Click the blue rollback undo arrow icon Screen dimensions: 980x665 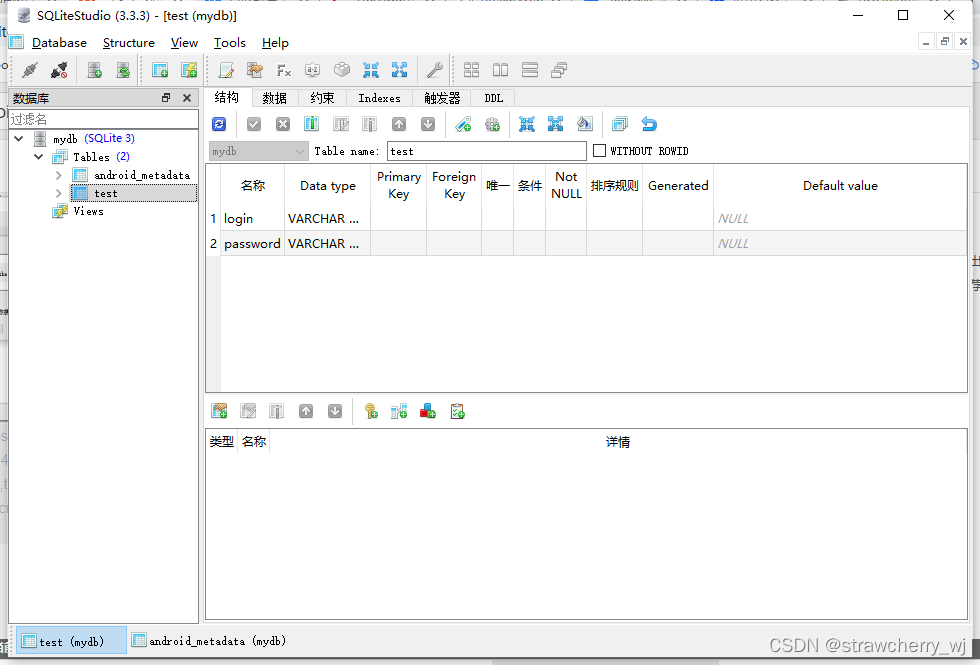tap(649, 124)
